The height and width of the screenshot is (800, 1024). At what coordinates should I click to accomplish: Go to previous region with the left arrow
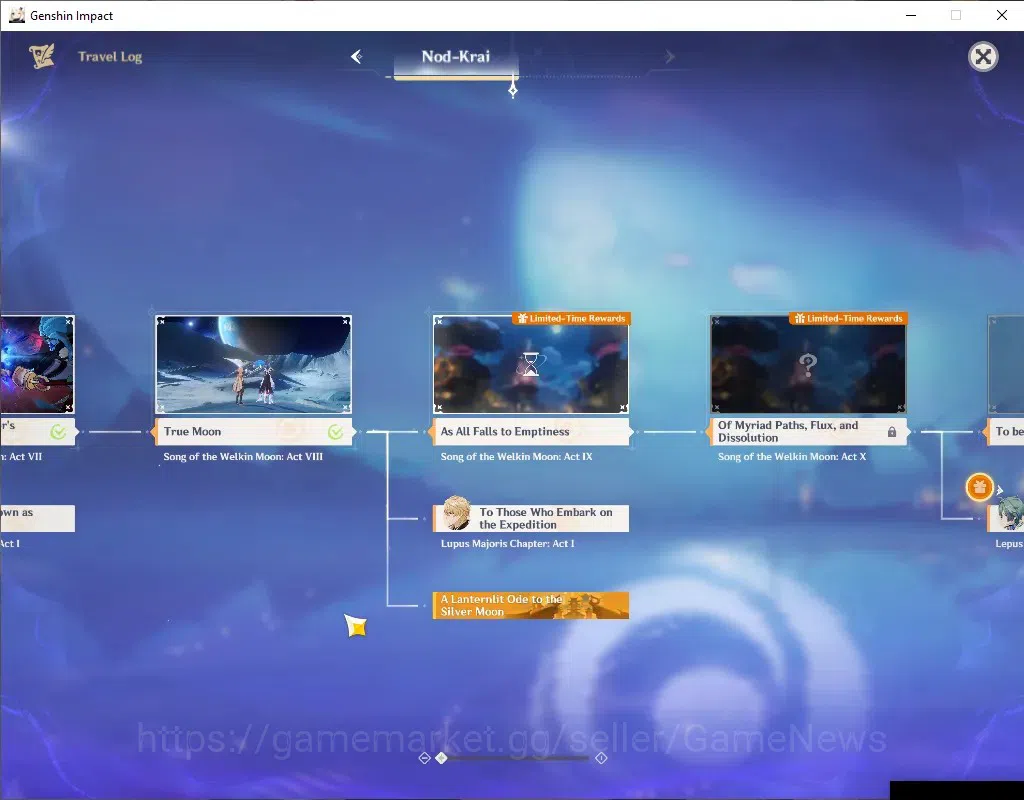pos(357,57)
